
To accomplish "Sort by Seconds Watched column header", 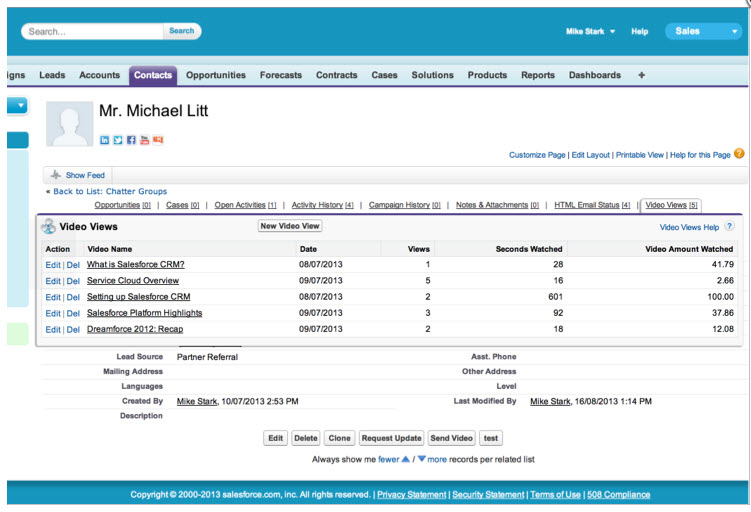I will click(529, 249).
